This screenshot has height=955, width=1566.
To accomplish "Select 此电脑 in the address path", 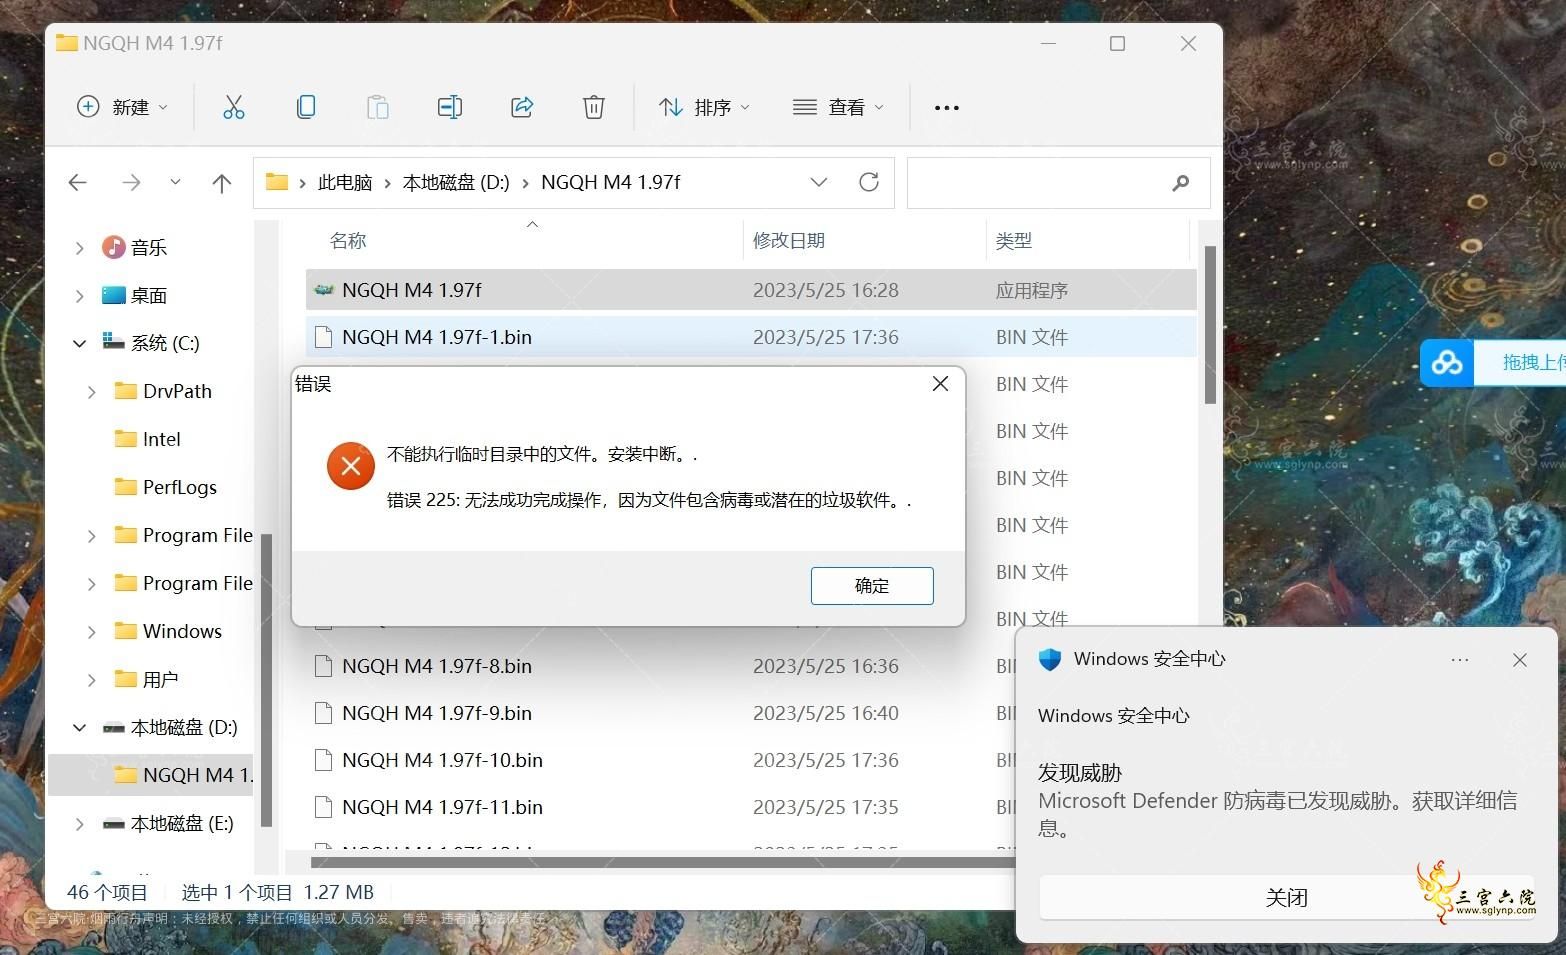I will (345, 182).
